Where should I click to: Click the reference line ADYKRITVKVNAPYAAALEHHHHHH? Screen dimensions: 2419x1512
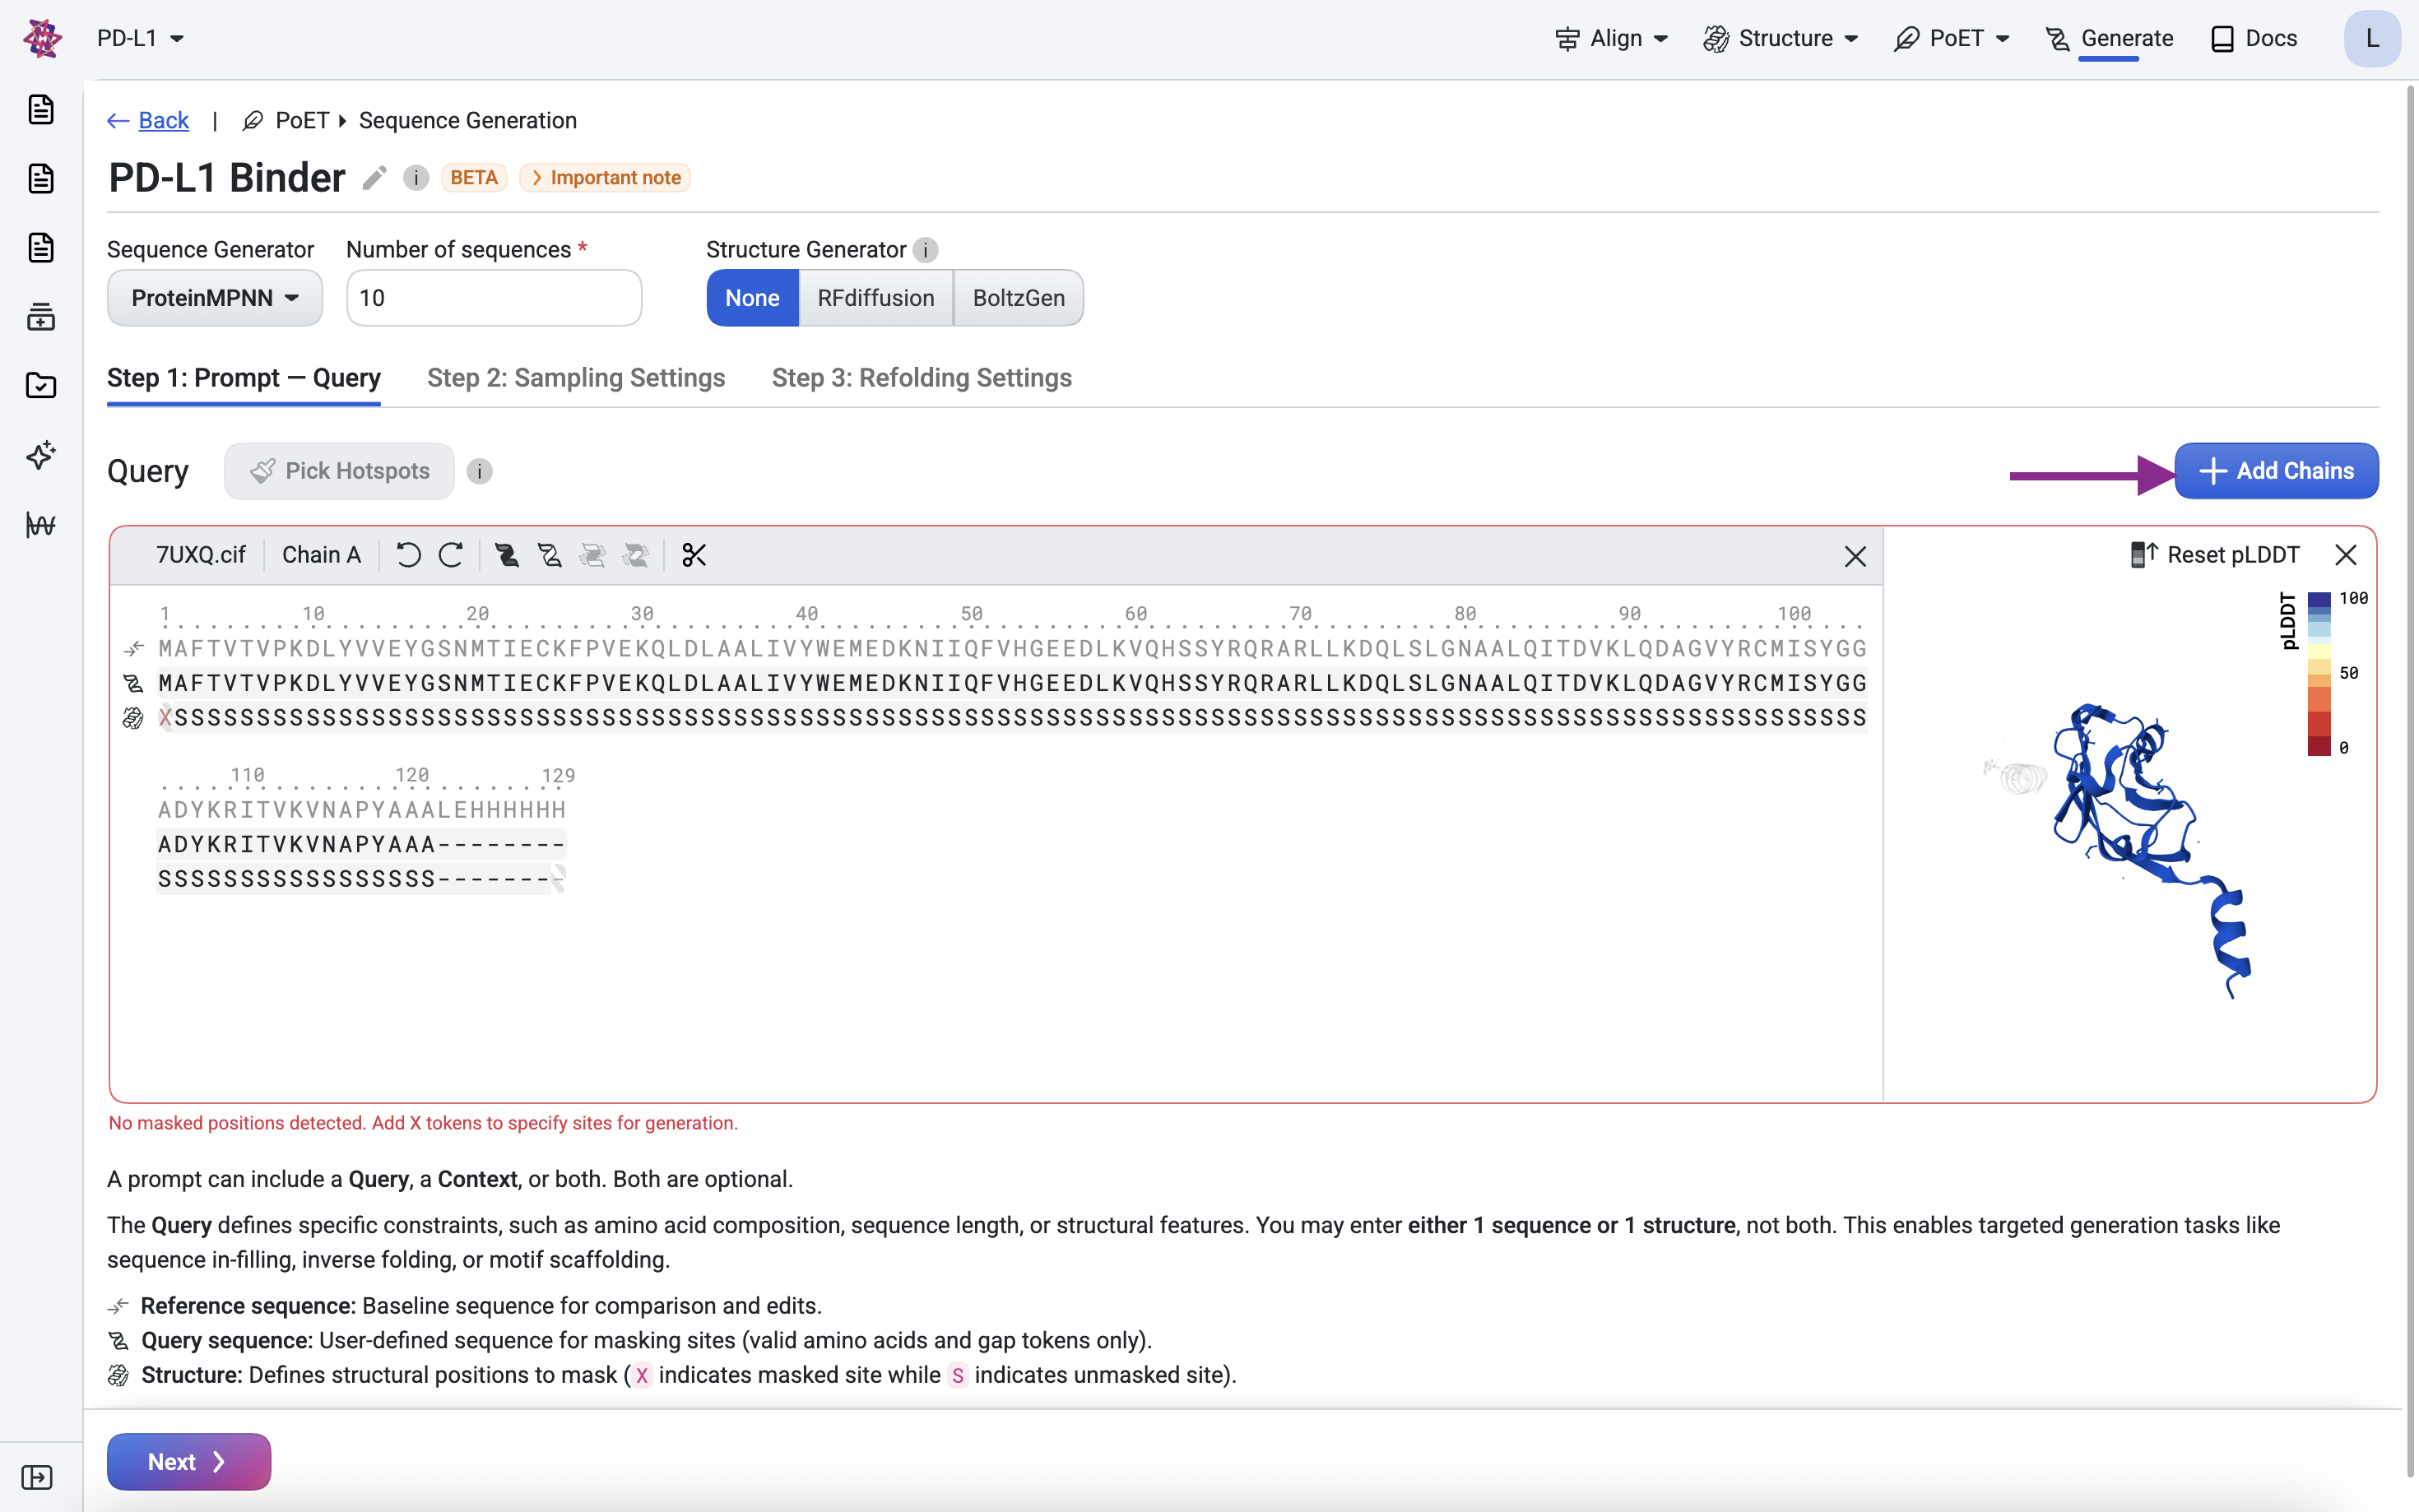coord(362,810)
